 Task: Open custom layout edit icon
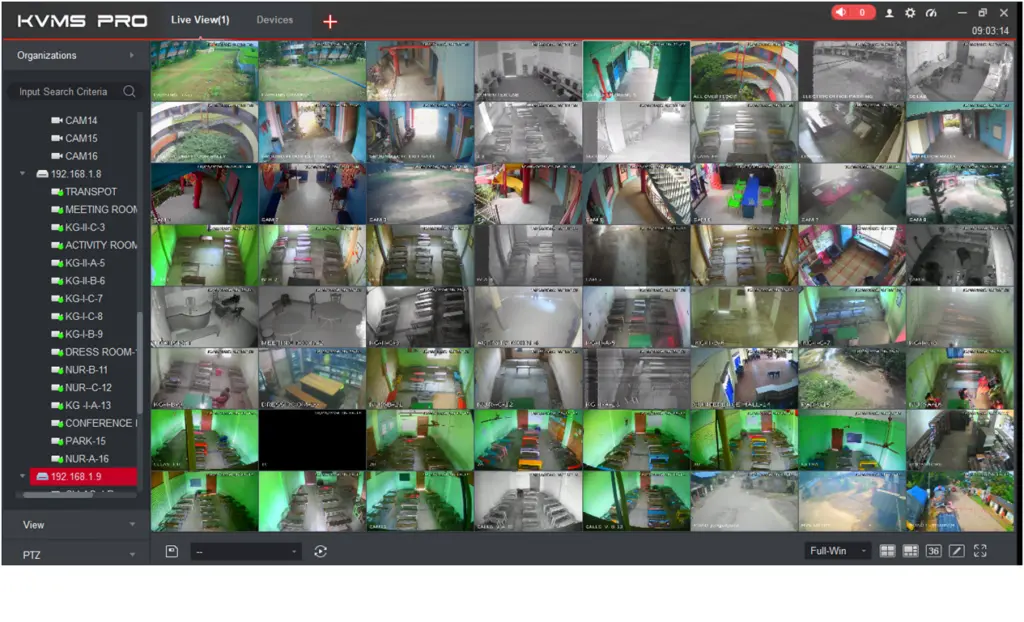957,551
